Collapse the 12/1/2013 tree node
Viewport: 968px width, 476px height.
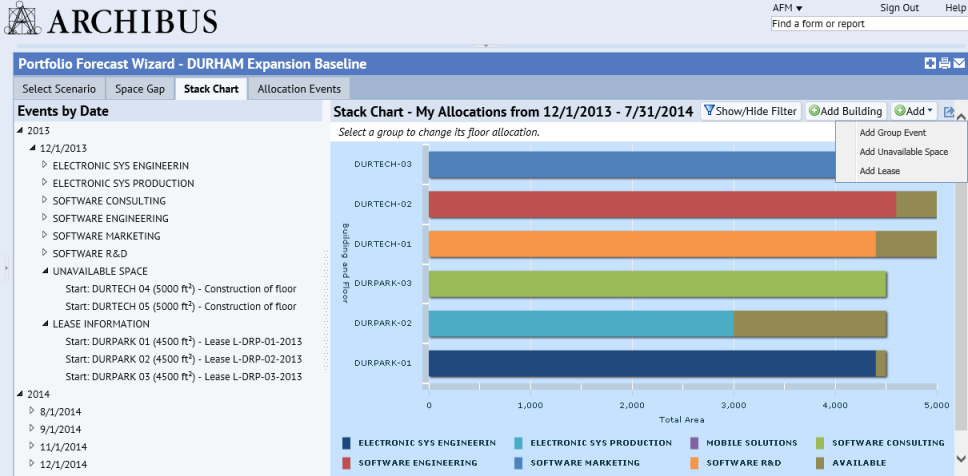(32, 148)
